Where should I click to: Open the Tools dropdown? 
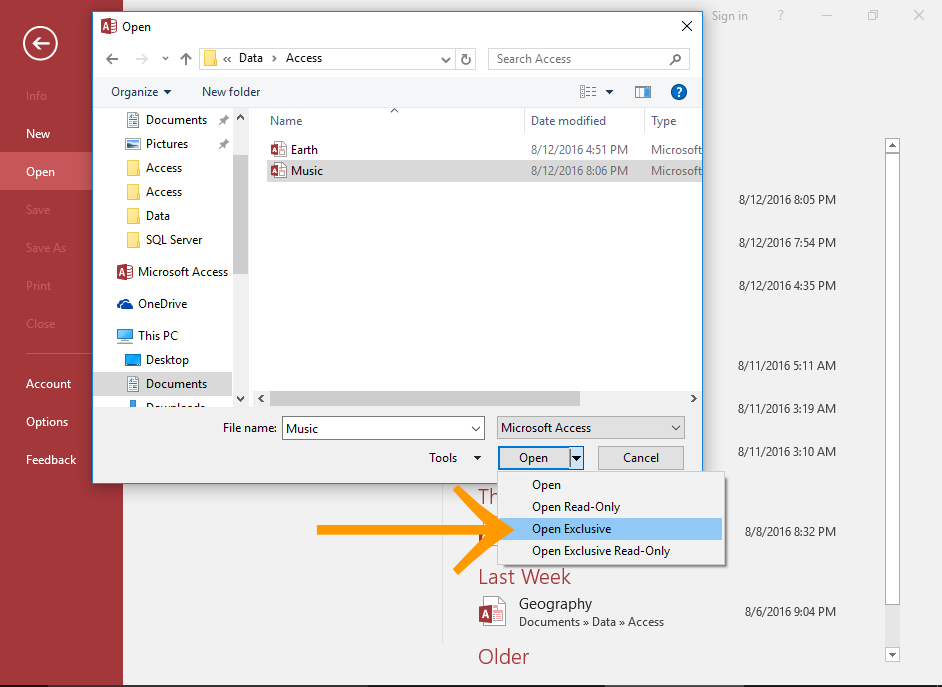click(455, 458)
